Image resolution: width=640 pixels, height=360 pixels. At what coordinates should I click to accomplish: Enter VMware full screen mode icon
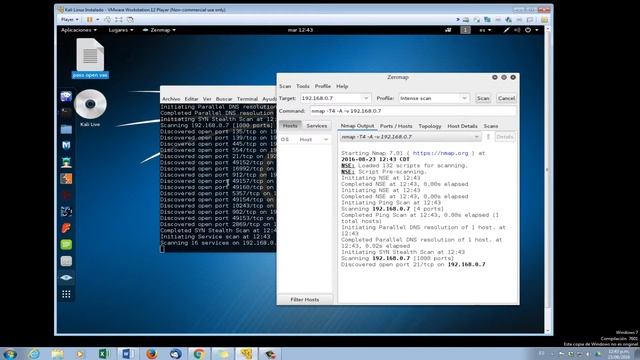[x=118, y=20]
